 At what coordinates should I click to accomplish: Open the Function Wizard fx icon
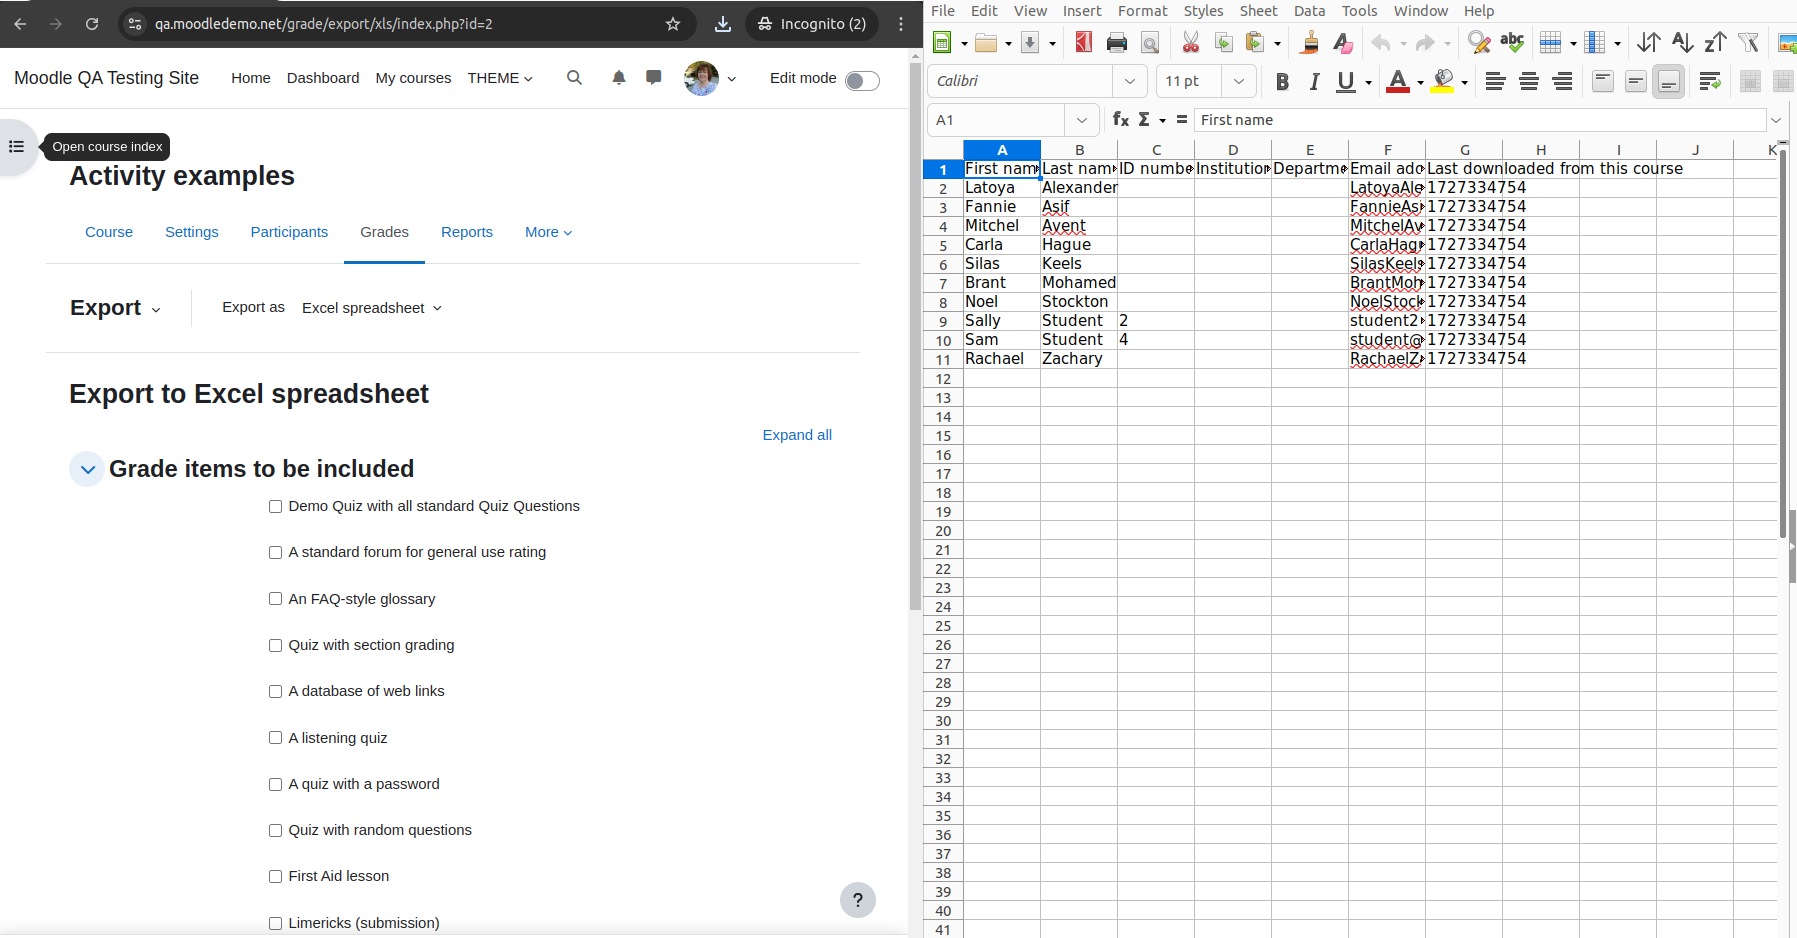pyautogui.click(x=1121, y=120)
